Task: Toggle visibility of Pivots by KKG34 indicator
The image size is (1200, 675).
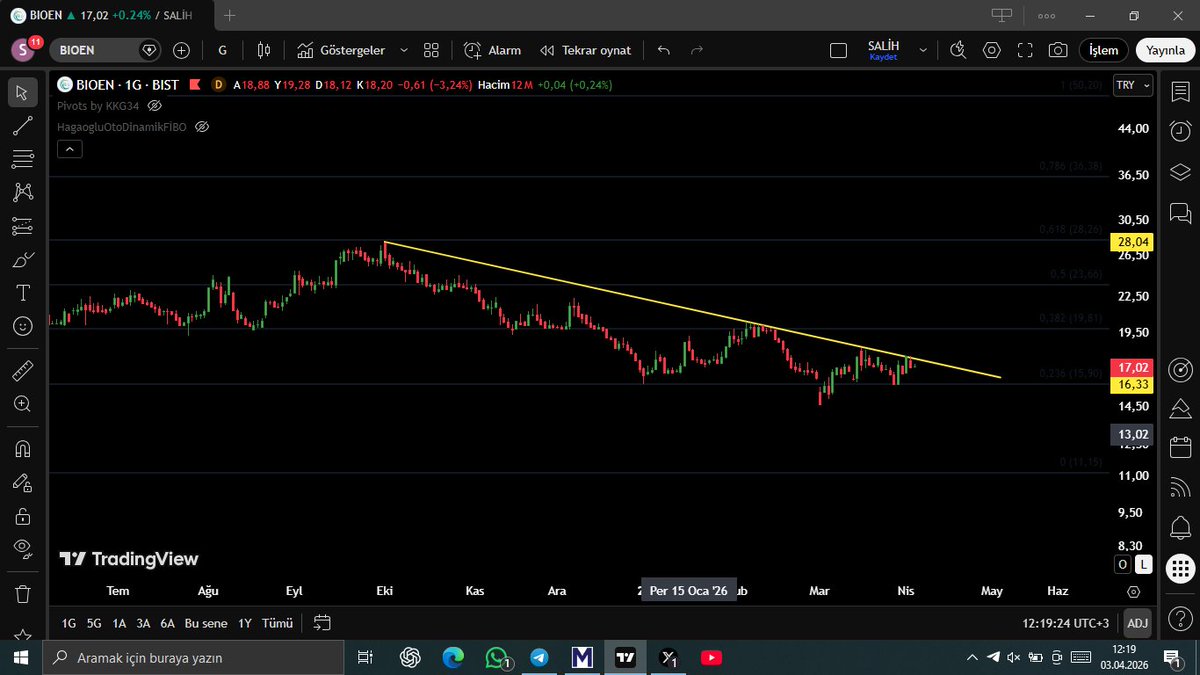Action: click(x=155, y=105)
